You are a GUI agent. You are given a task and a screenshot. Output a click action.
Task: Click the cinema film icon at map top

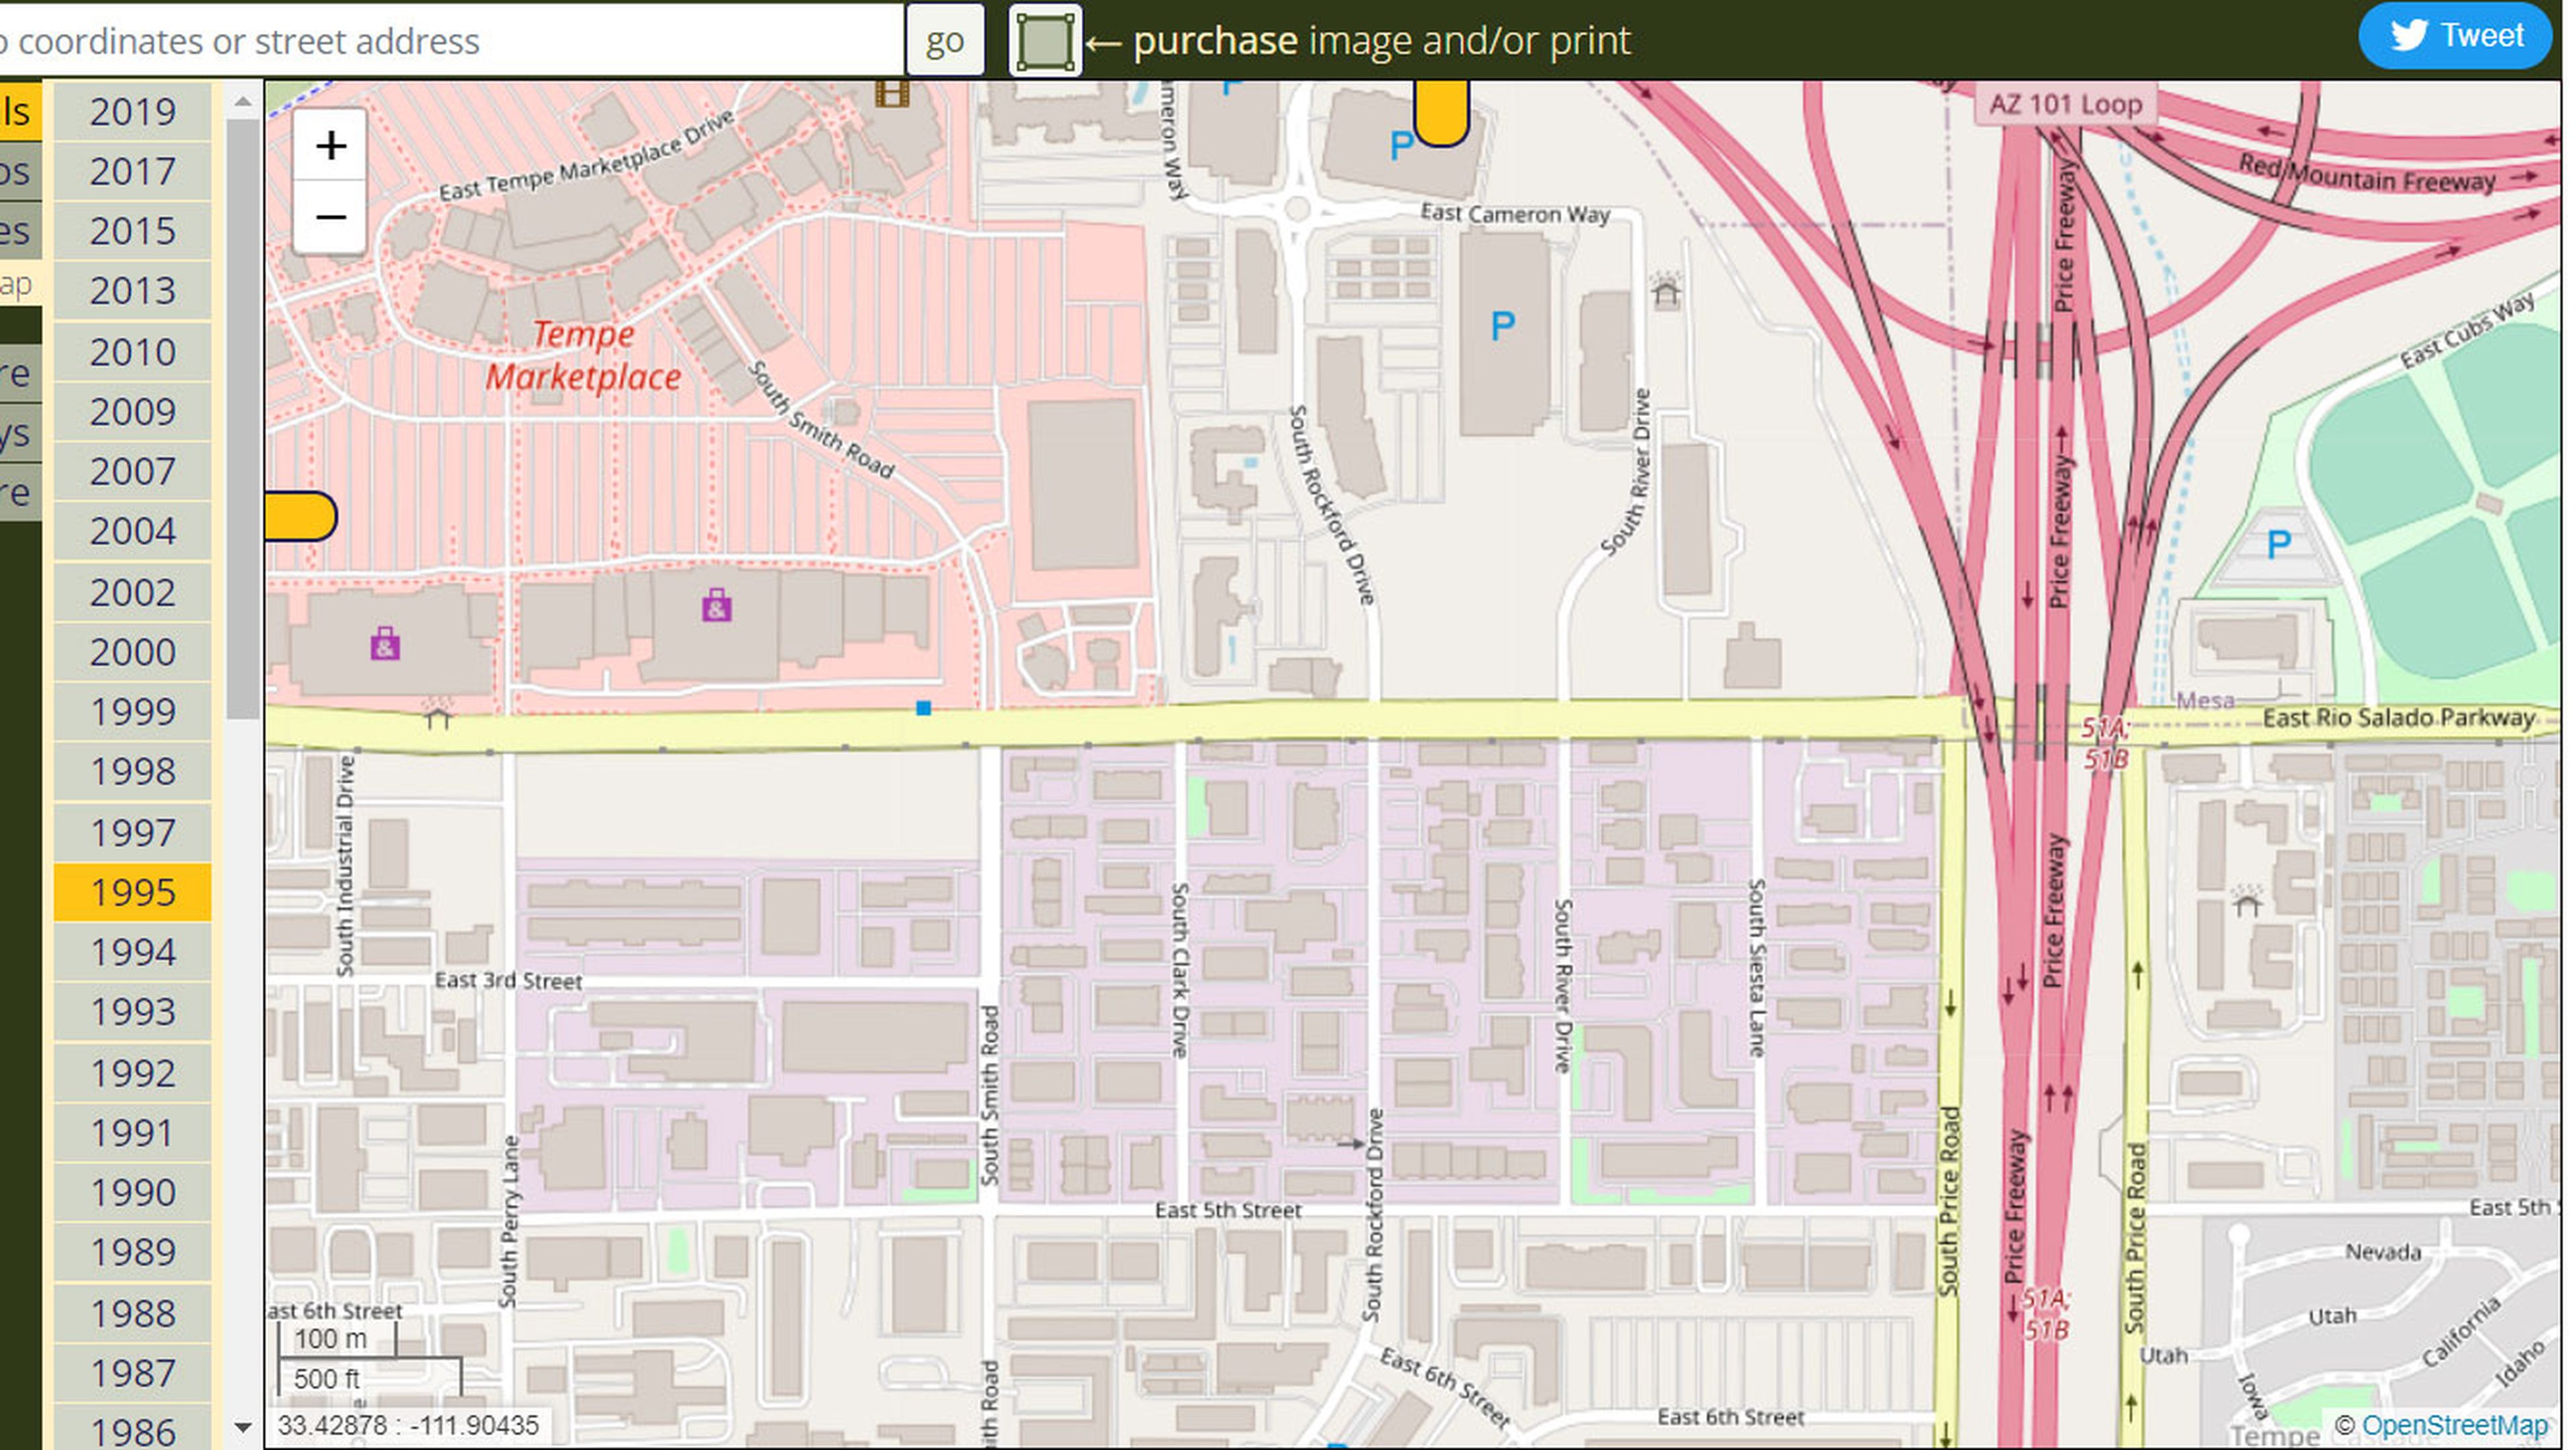point(892,94)
